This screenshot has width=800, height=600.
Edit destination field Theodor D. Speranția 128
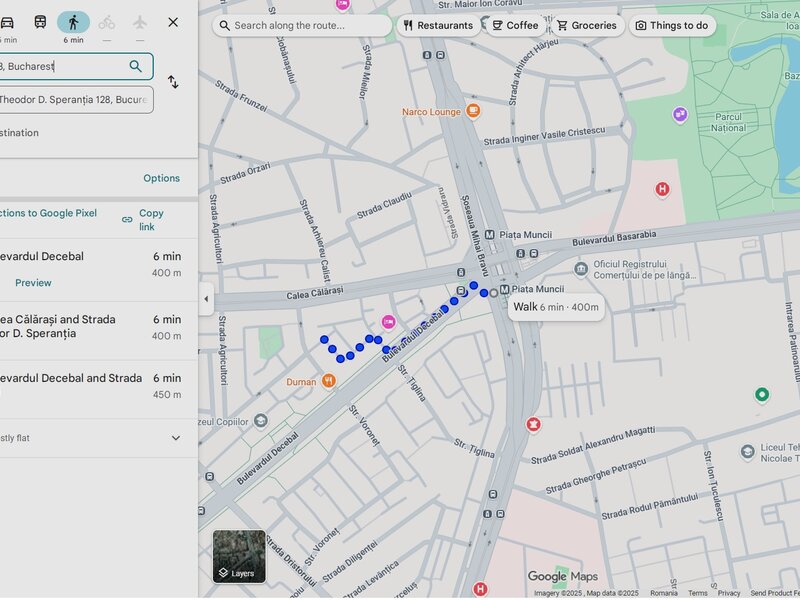(x=77, y=100)
